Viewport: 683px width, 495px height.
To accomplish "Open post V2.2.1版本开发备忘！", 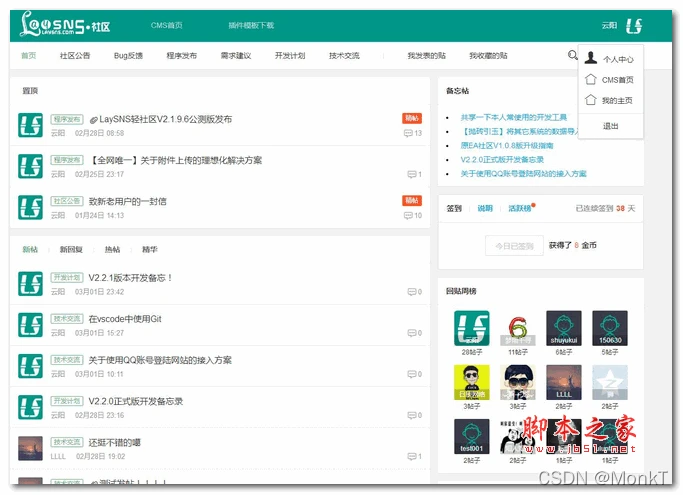I will (x=130, y=278).
